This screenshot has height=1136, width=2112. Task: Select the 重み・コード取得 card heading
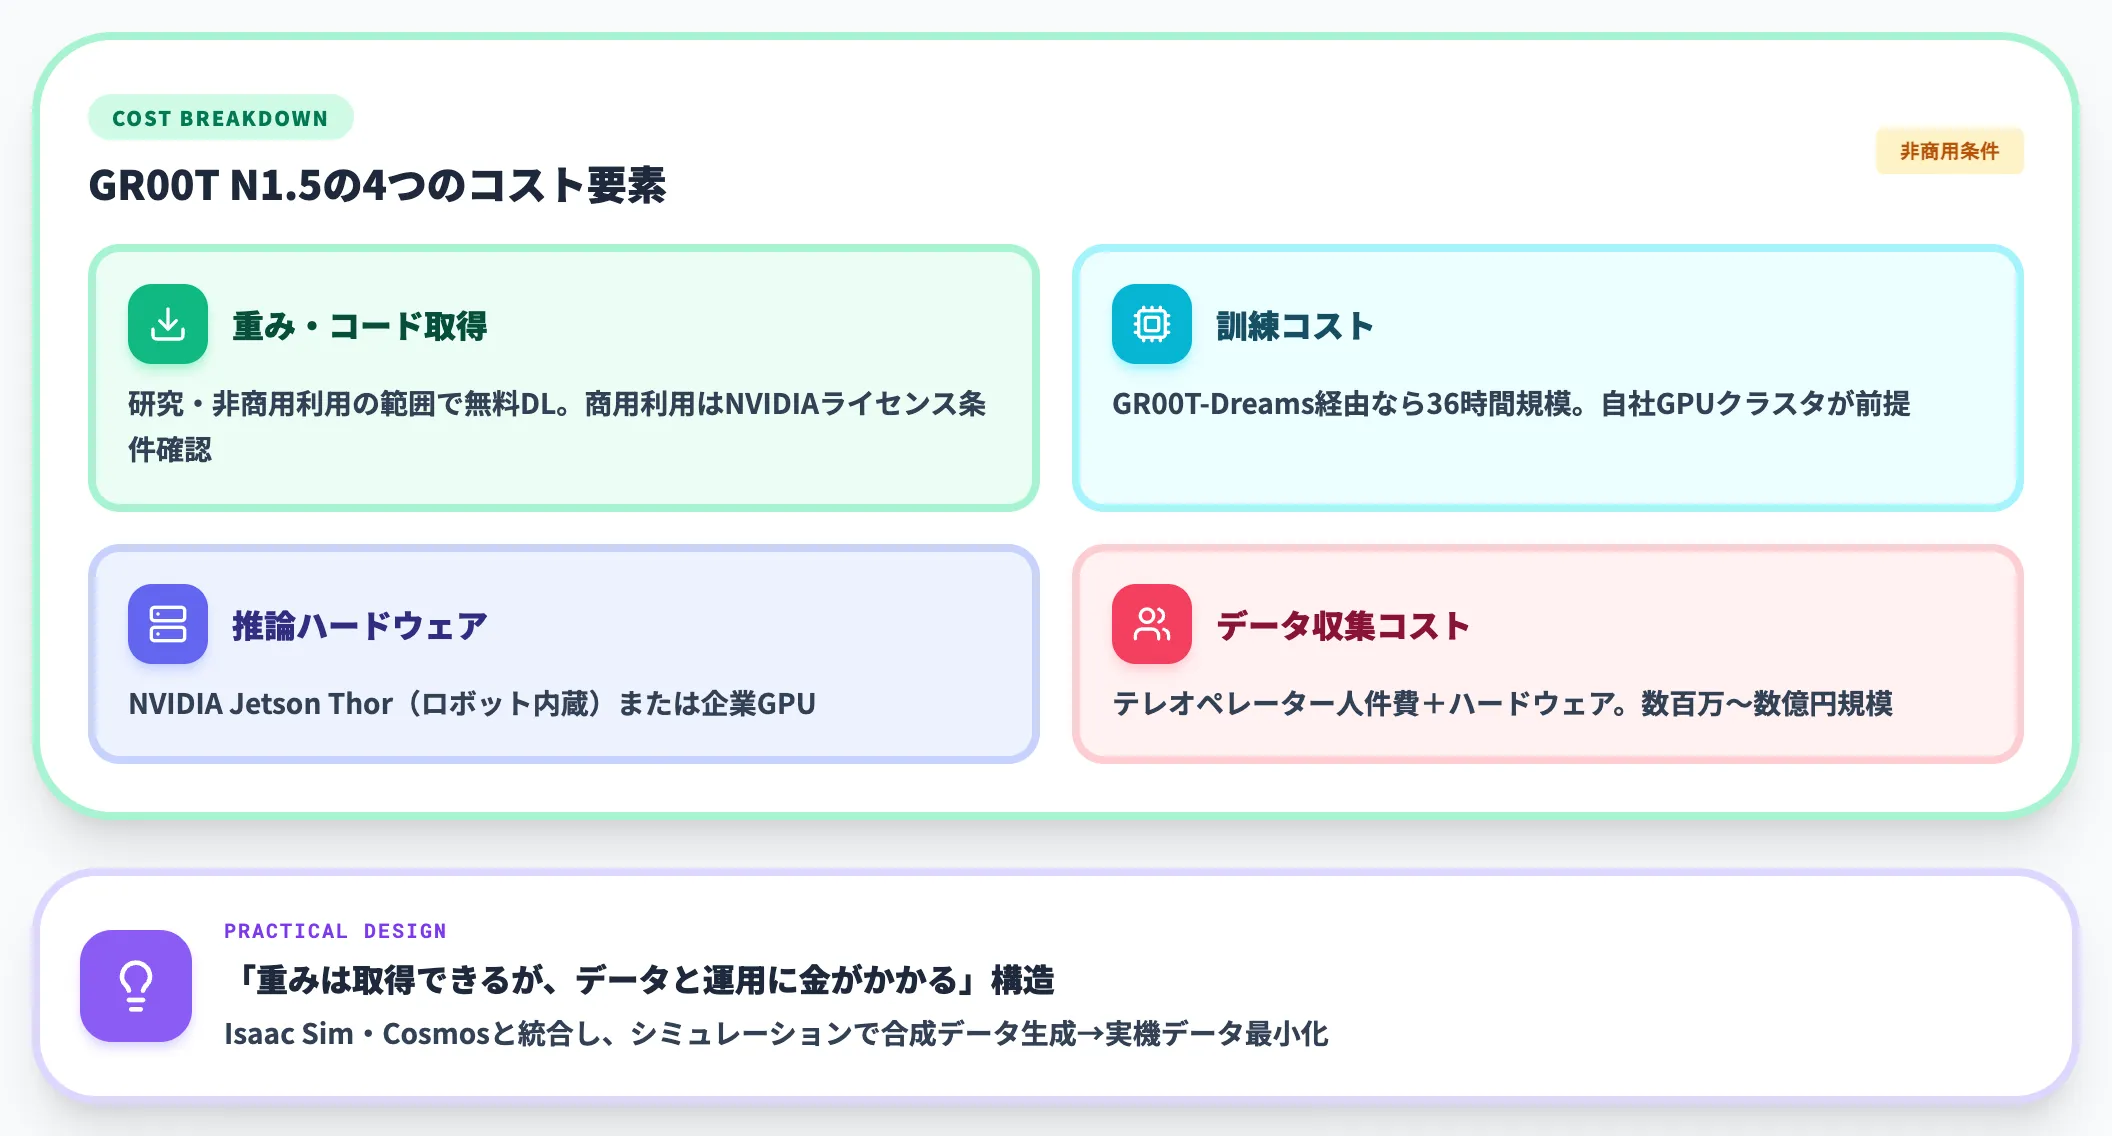359,326
